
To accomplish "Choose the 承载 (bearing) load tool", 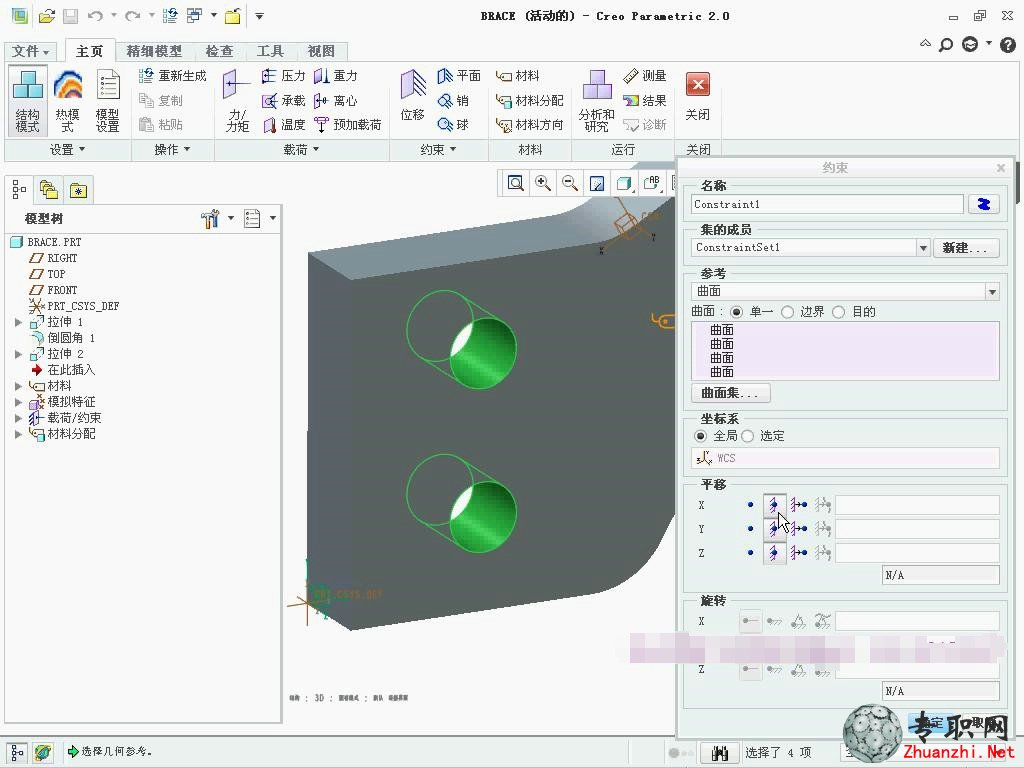I will click(x=283, y=101).
